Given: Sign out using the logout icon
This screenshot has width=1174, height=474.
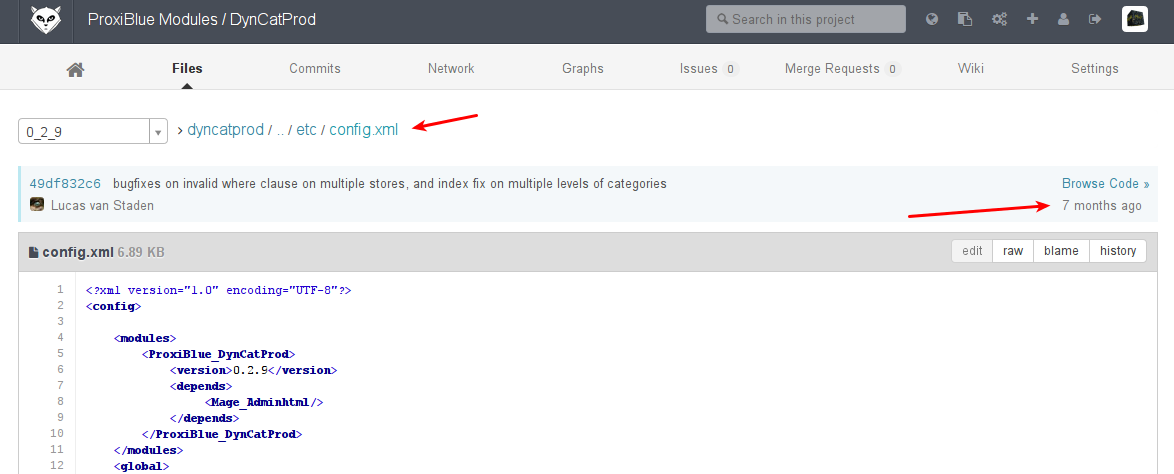Looking at the screenshot, I should tap(1095, 19).
